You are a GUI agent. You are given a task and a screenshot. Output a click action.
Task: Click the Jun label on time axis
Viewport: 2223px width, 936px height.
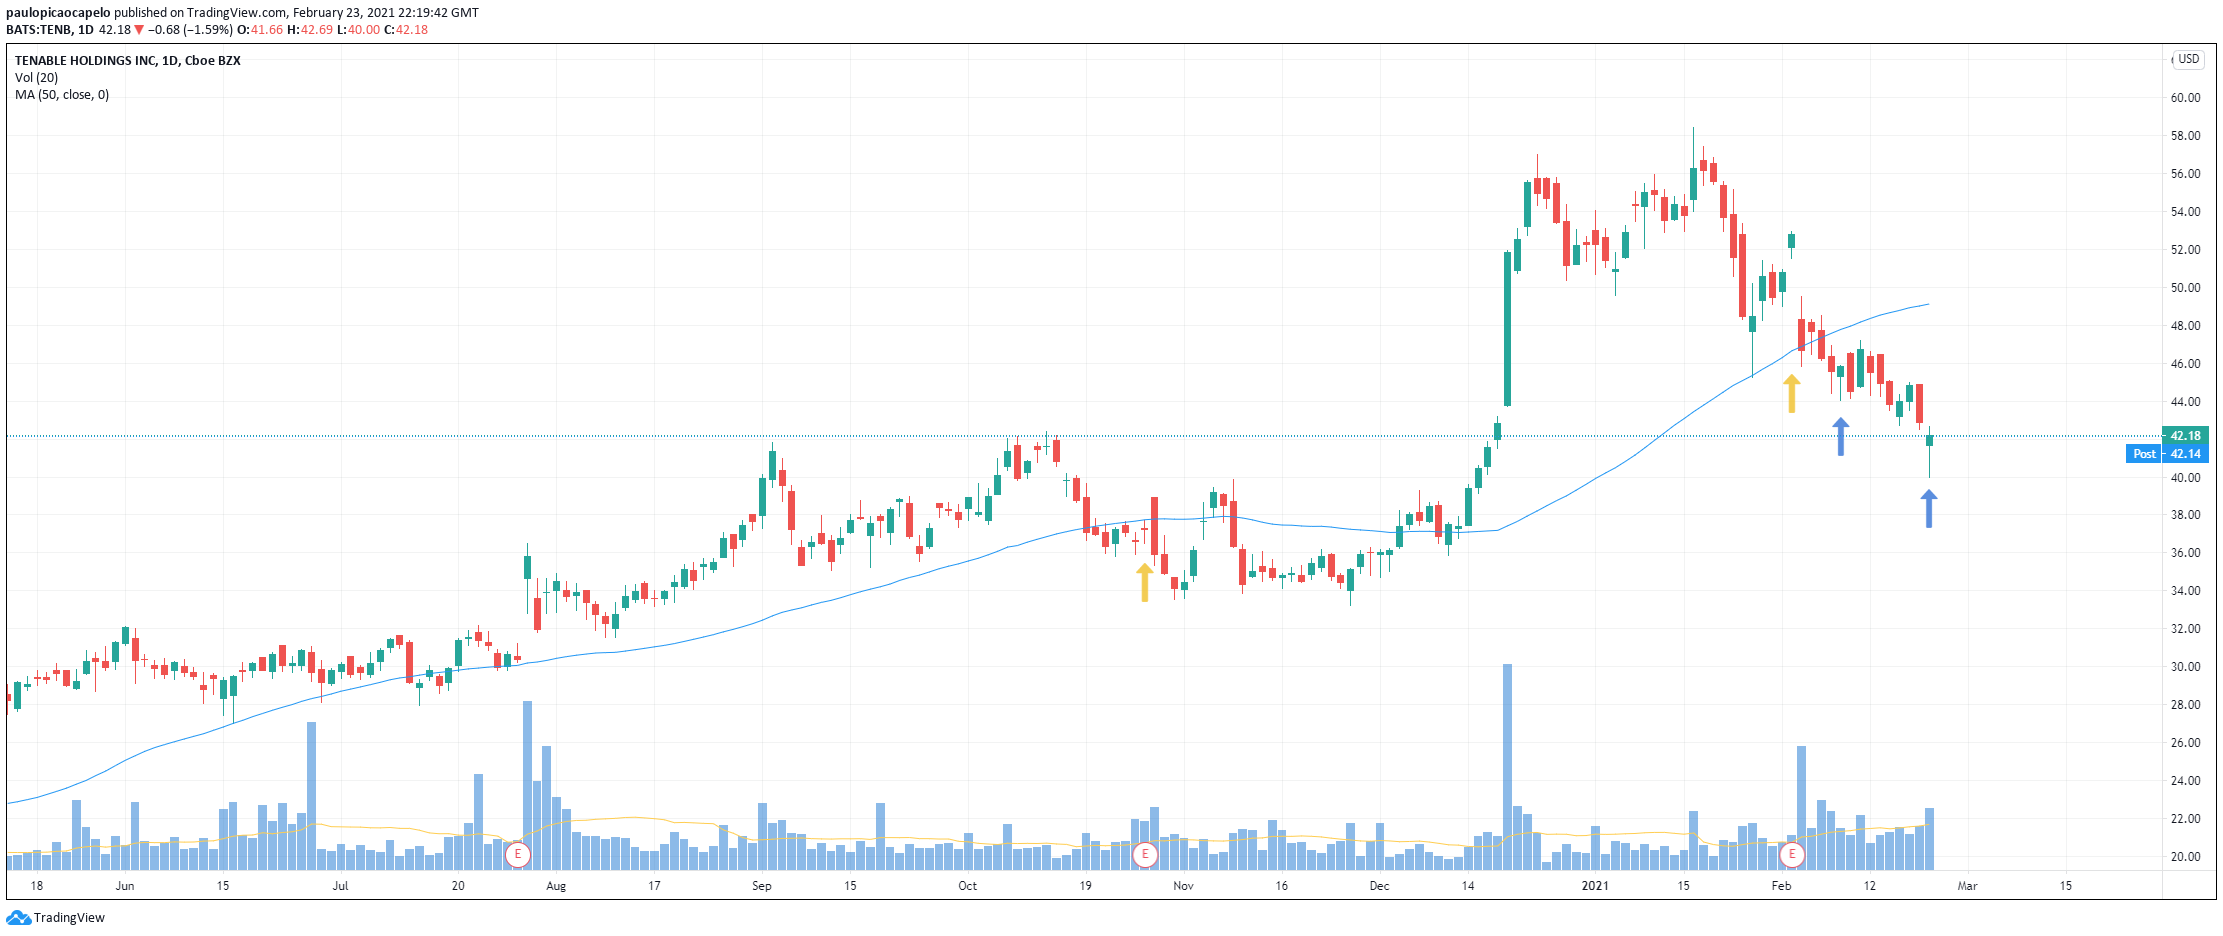pos(125,886)
